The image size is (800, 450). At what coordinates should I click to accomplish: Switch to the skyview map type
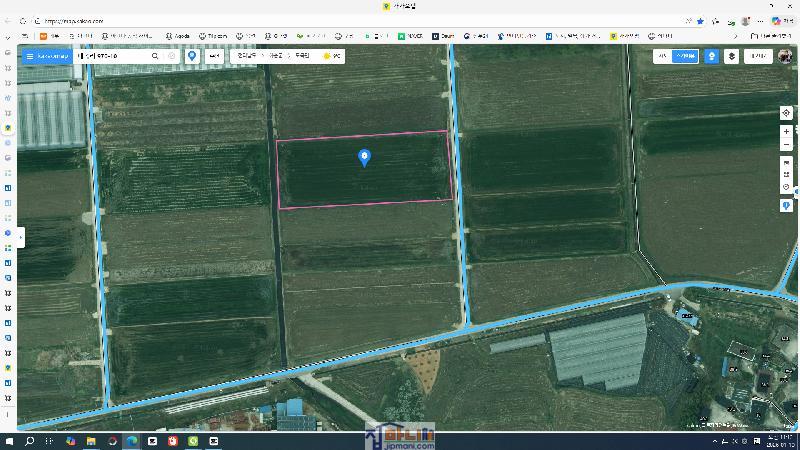[685, 56]
